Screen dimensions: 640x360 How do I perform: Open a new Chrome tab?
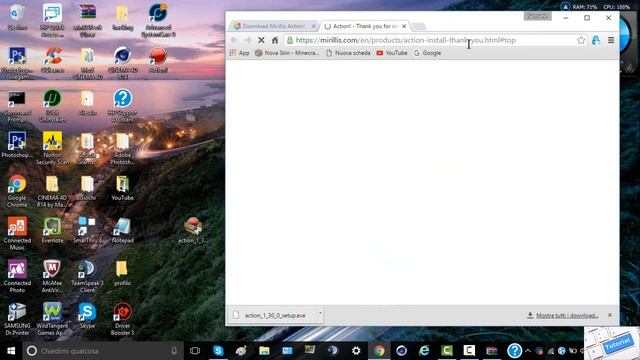[x=419, y=27]
